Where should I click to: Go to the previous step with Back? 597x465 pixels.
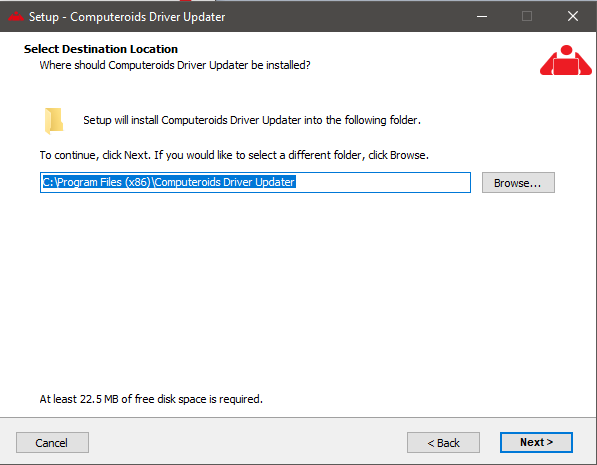443,443
